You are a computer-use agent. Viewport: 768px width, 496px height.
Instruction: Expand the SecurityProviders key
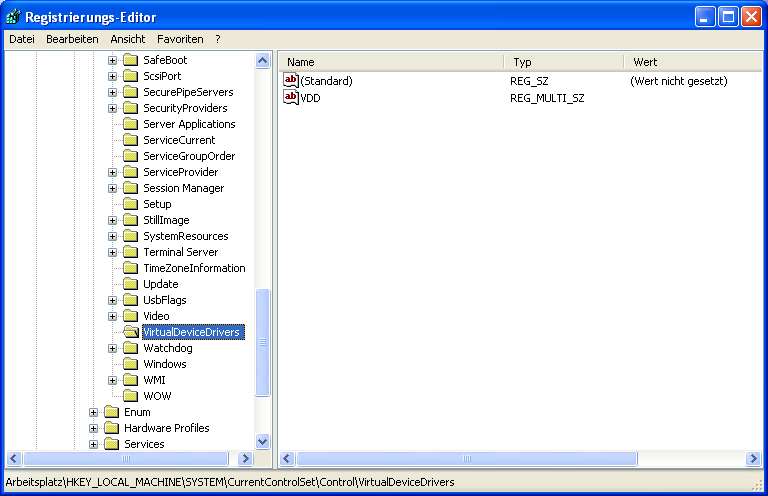click(113, 108)
